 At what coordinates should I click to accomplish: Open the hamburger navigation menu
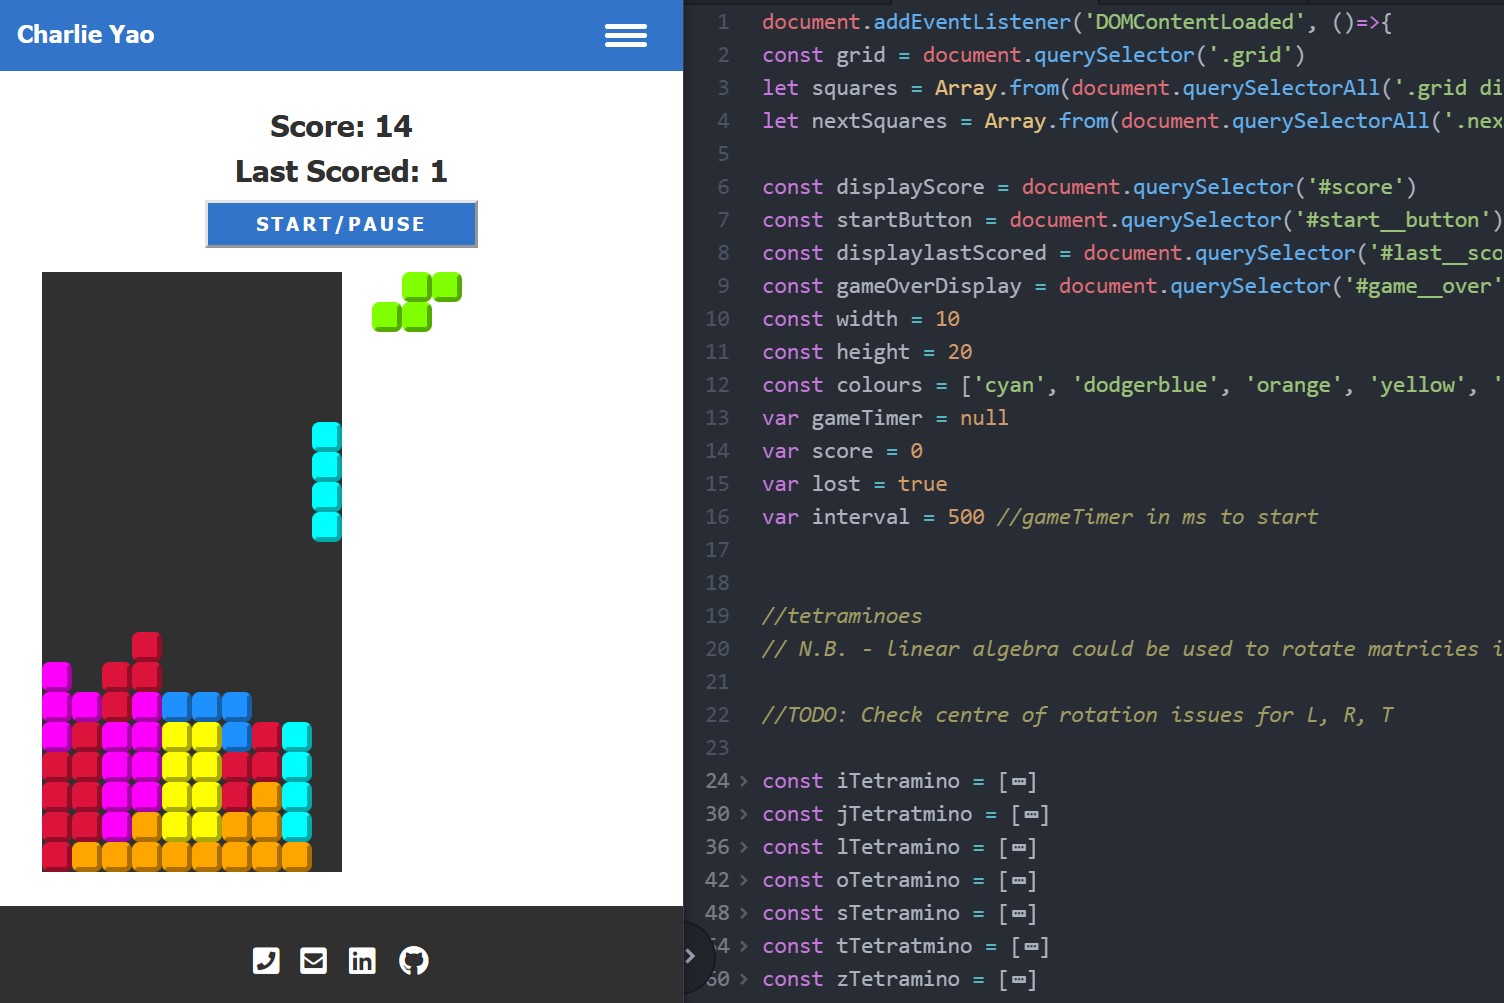pos(626,36)
